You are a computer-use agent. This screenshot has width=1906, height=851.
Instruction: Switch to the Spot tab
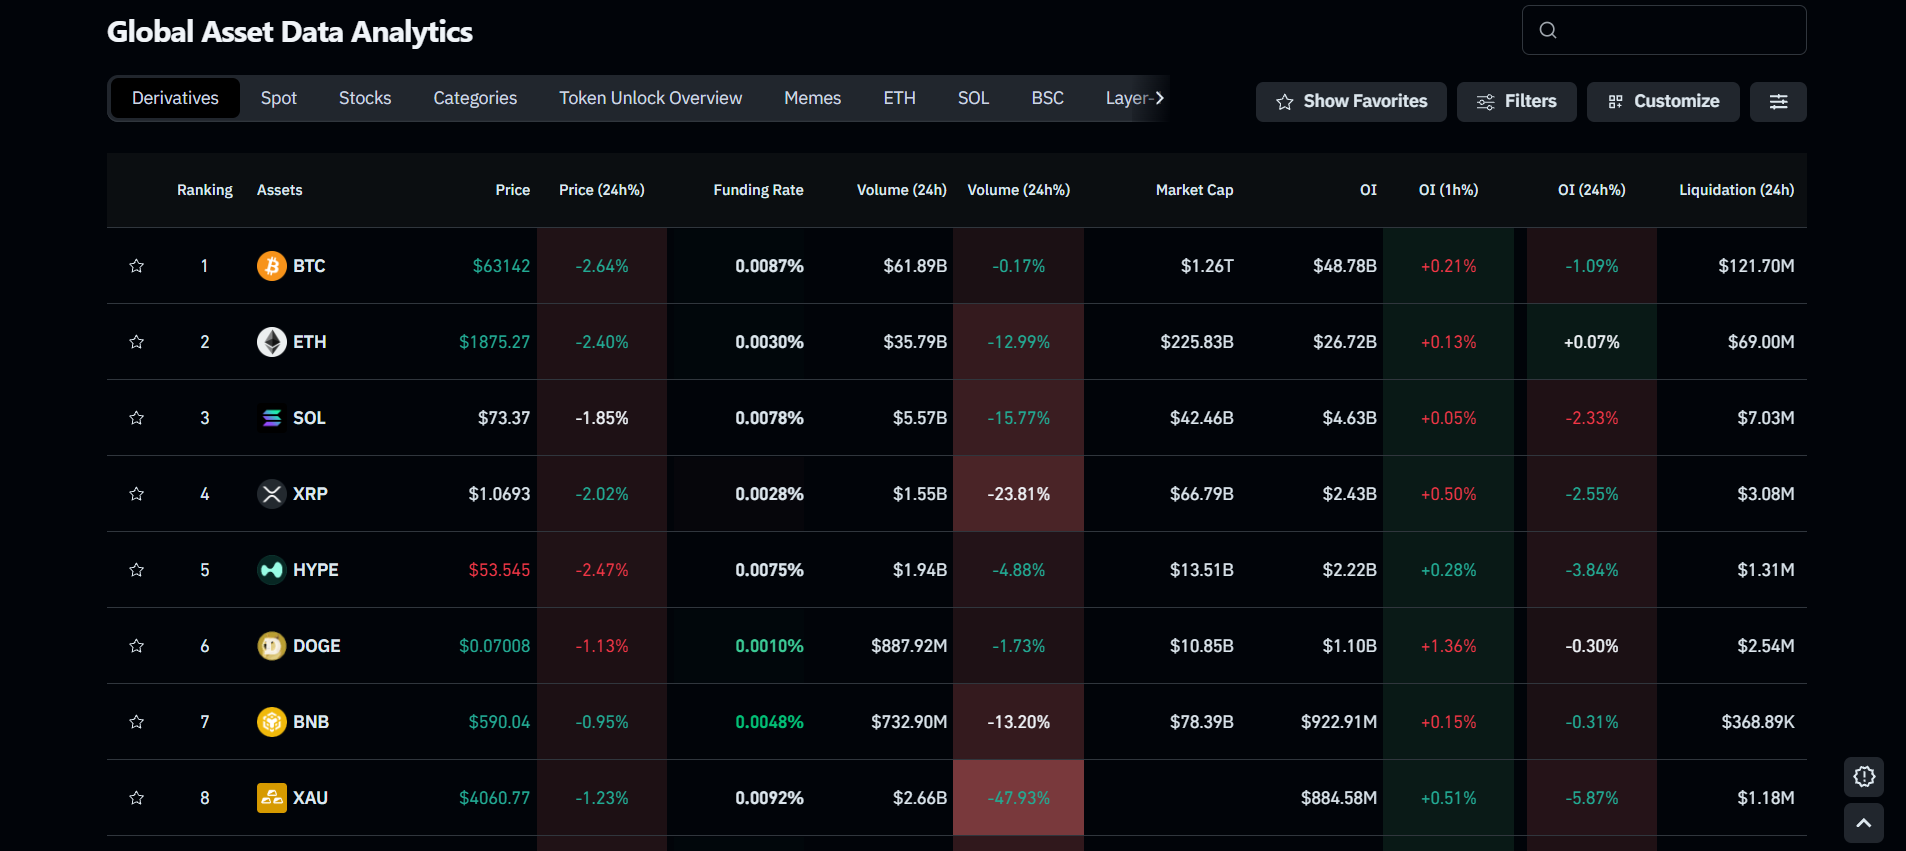[x=279, y=98]
